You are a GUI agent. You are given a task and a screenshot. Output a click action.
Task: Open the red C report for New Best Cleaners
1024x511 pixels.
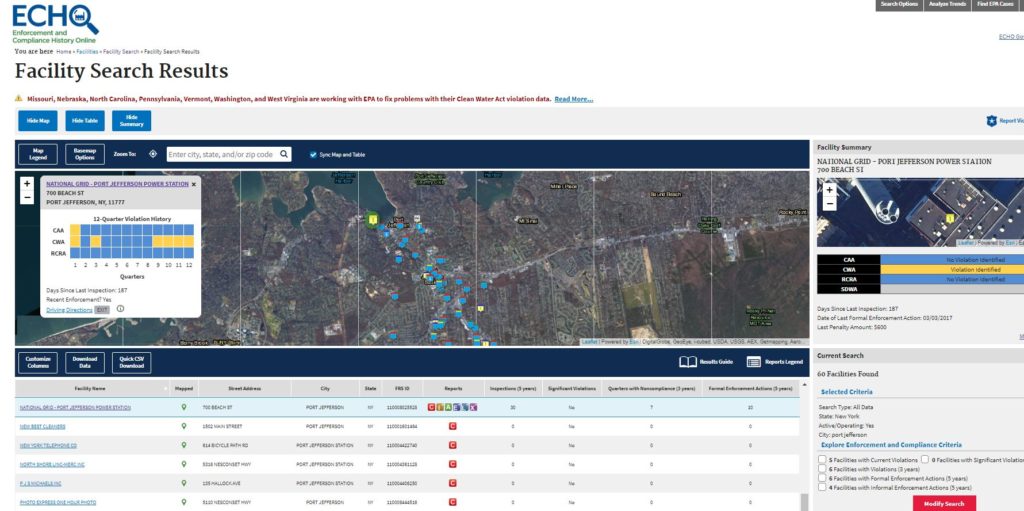[453, 426]
